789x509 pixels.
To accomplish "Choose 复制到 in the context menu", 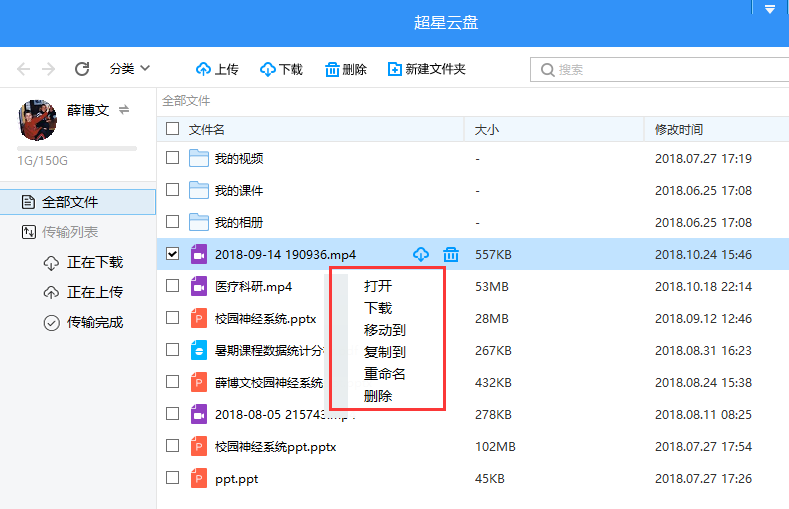I will click(385, 352).
